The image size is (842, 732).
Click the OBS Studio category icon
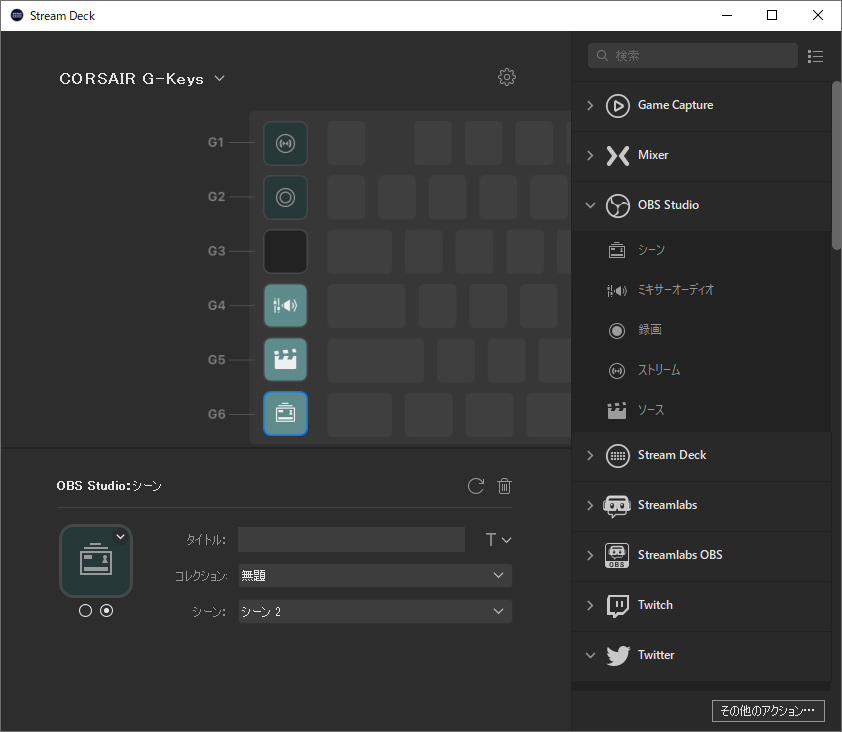coord(618,206)
